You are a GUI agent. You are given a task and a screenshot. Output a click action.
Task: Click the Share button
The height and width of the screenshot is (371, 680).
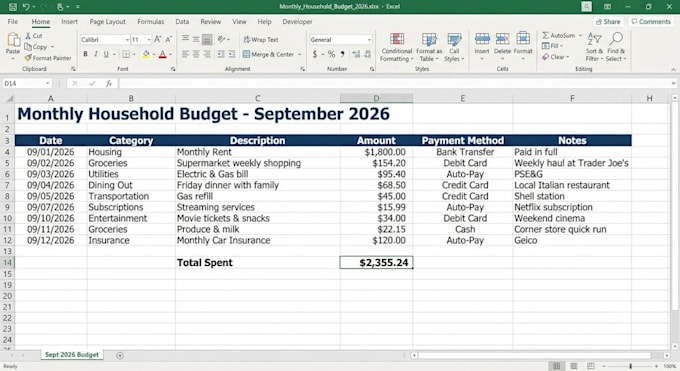coord(608,21)
